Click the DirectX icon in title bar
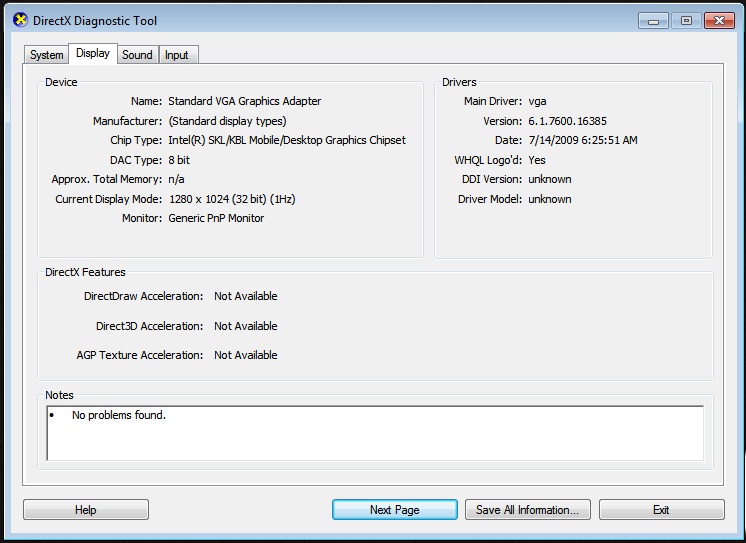 (x=20, y=20)
